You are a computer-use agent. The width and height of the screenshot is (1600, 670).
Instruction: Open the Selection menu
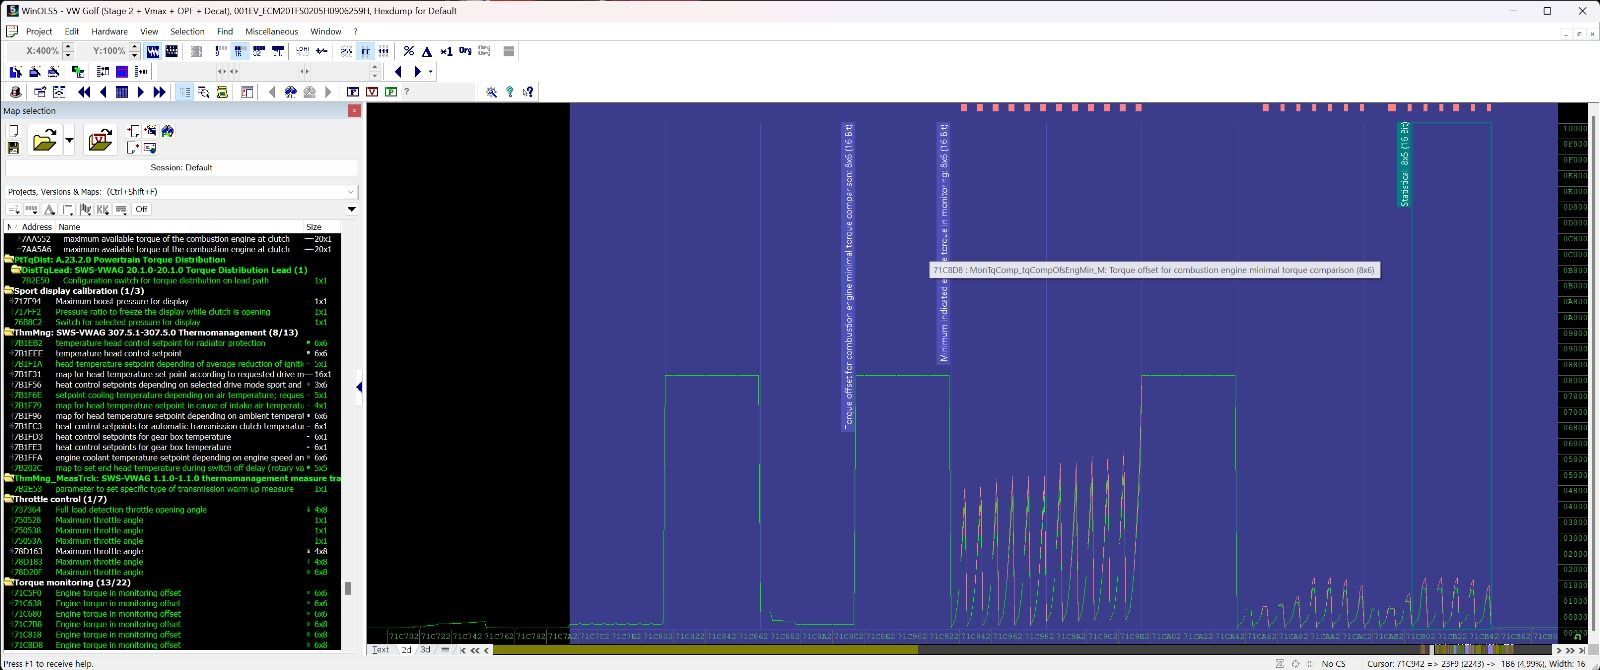pos(187,31)
